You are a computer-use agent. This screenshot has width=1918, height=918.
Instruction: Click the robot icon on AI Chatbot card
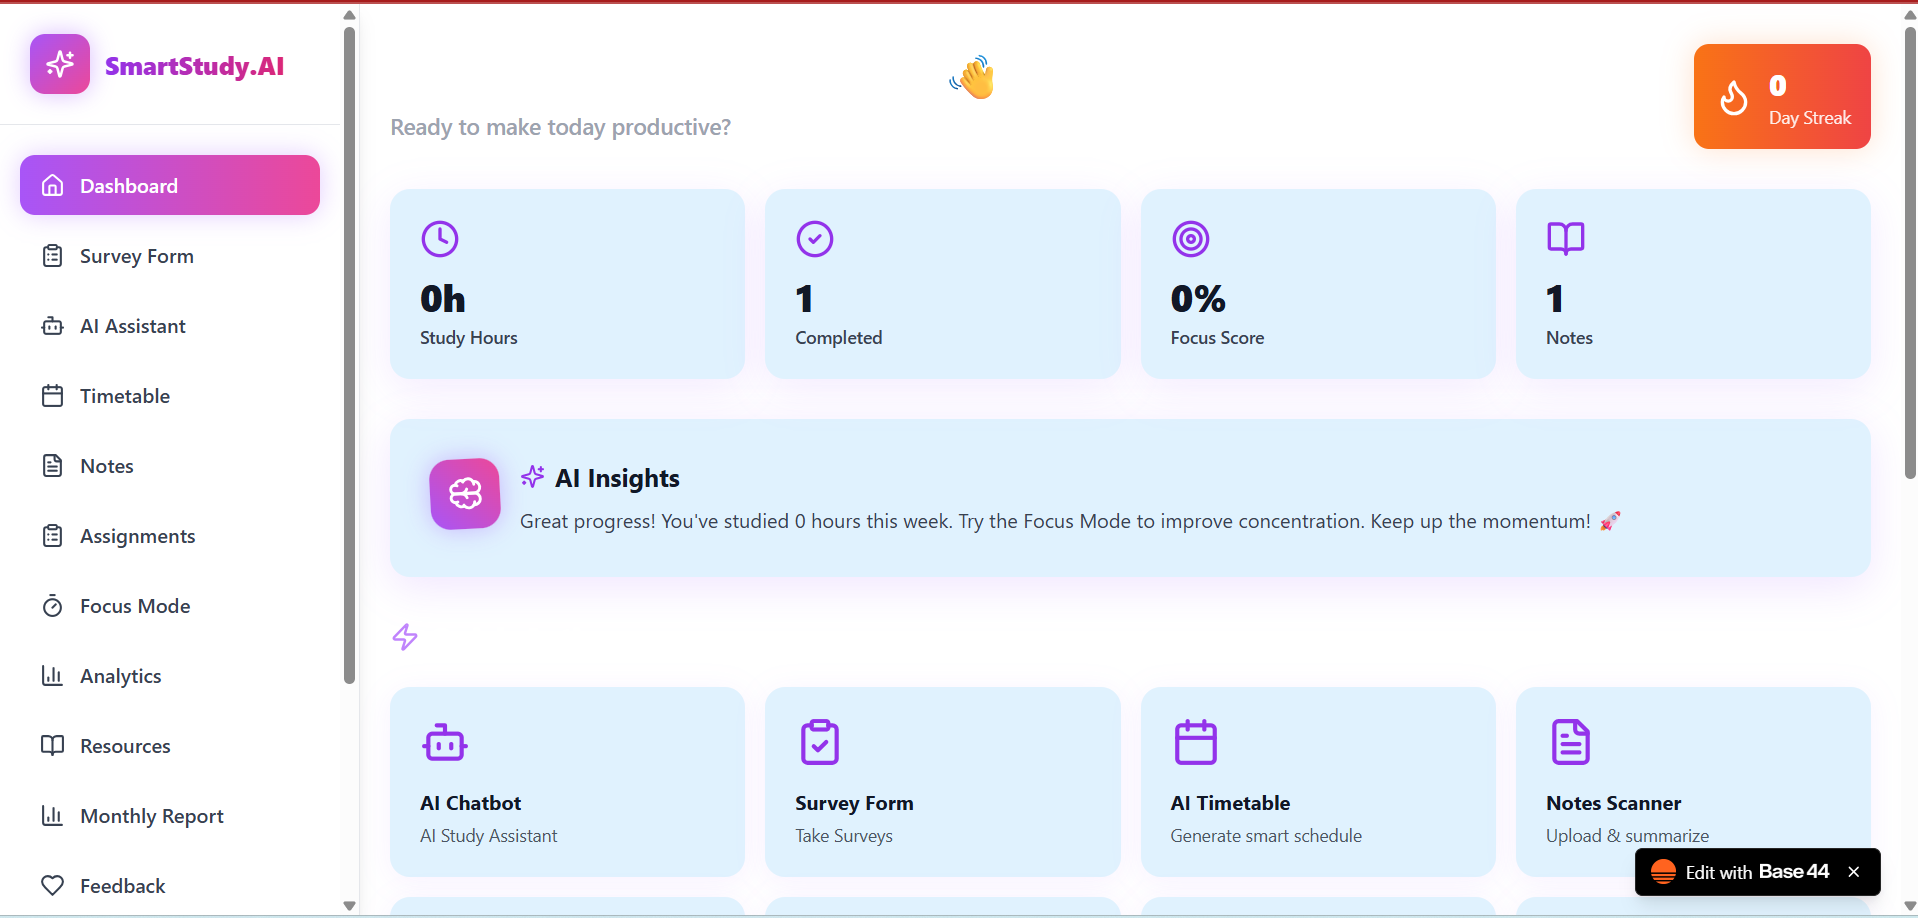point(445,742)
